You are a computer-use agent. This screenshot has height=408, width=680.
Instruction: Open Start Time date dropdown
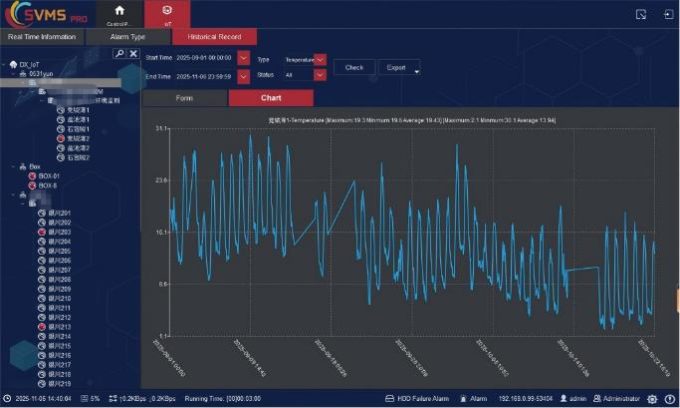tap(244, 58)
